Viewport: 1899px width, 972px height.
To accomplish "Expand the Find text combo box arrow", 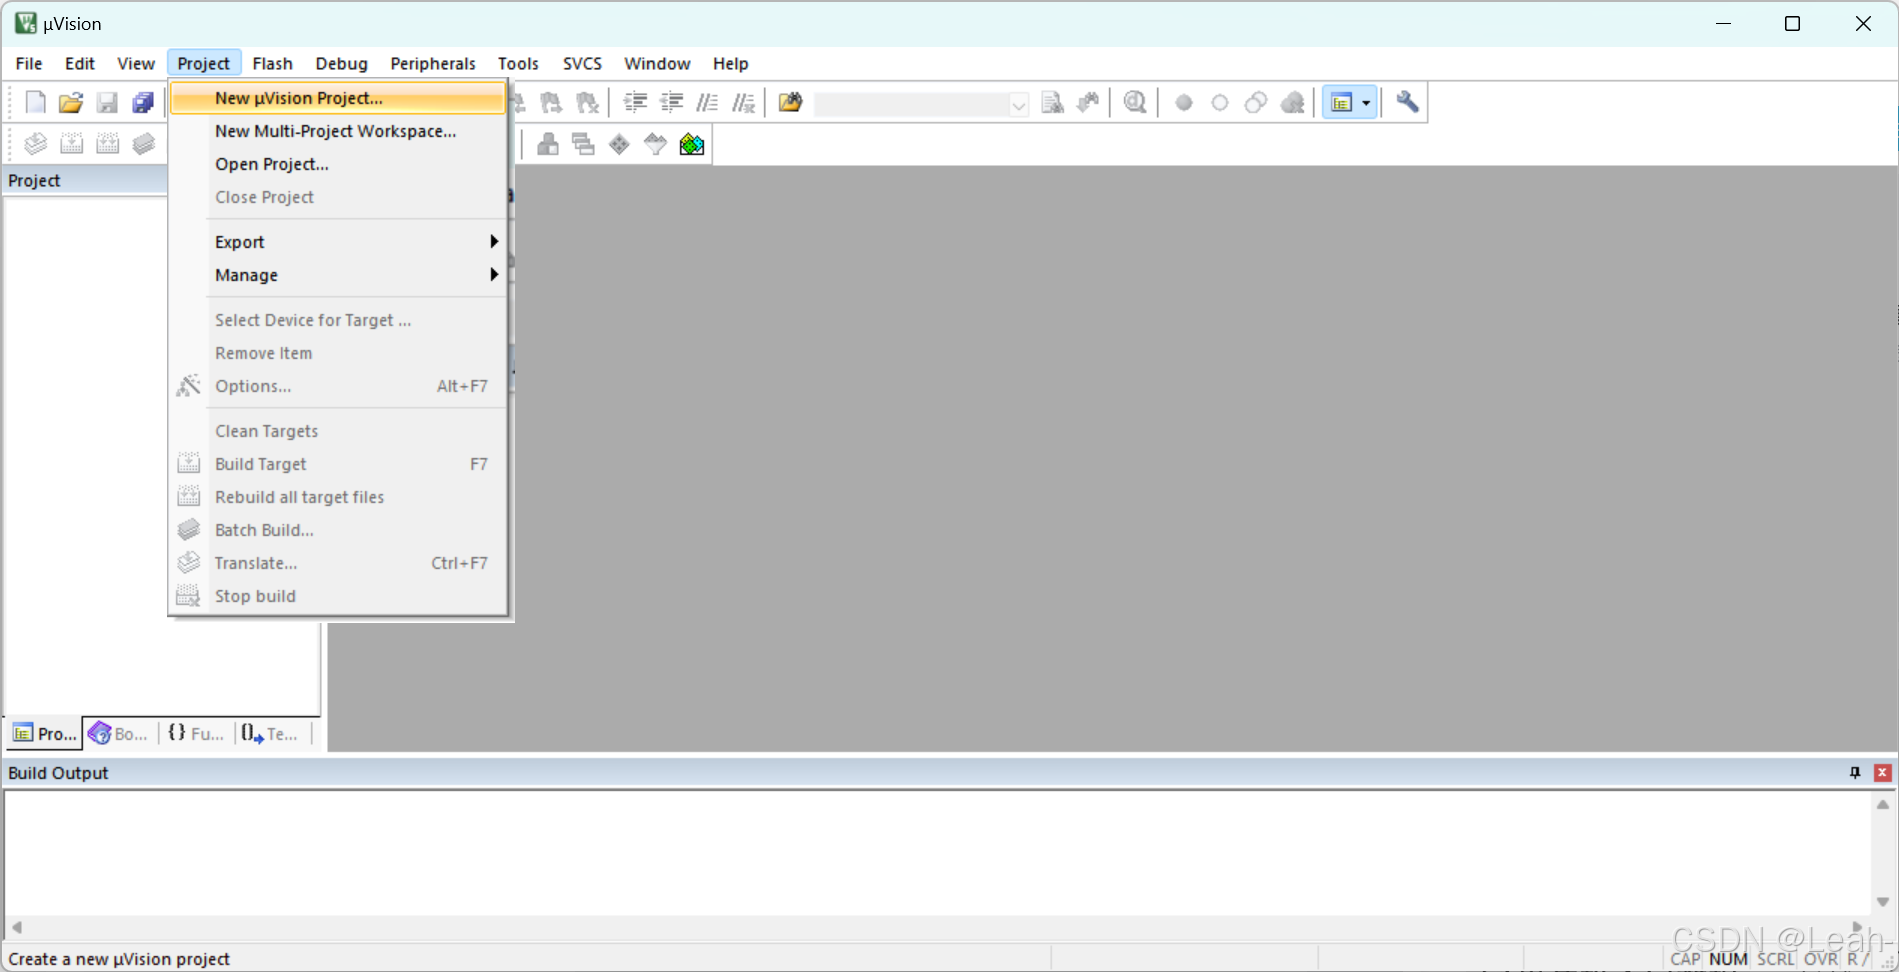I will point(1018,104).
